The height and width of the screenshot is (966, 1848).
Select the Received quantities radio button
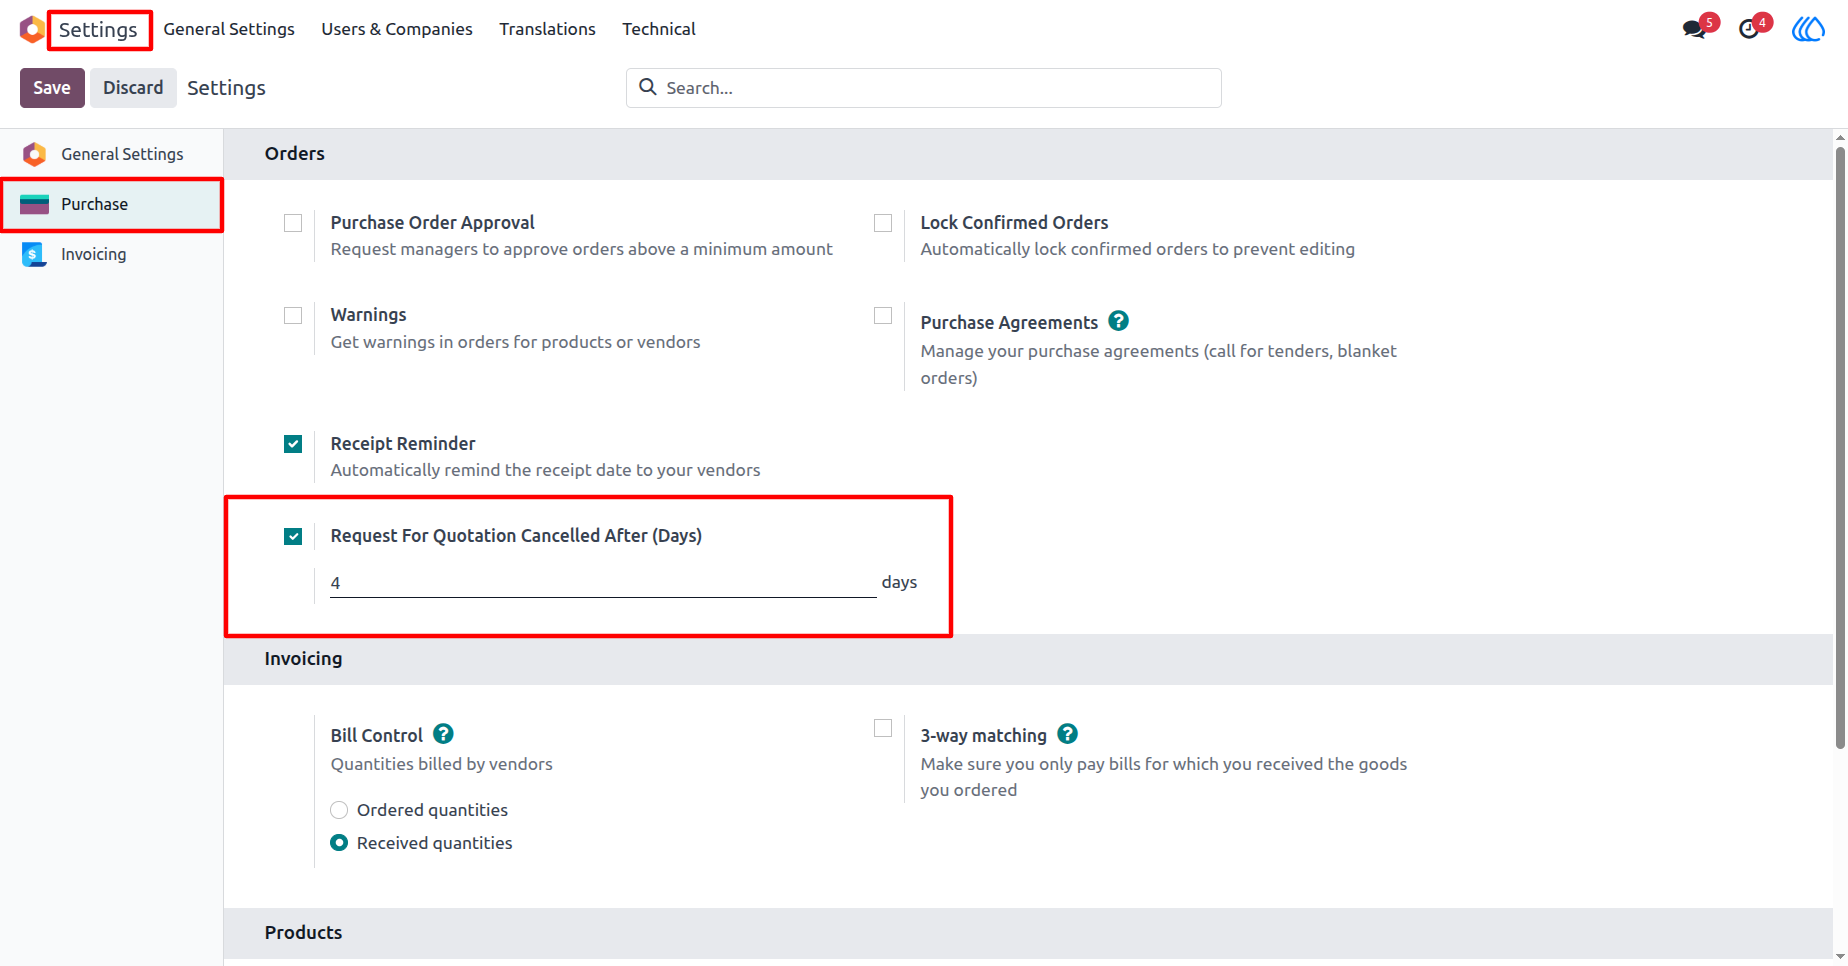pyautogui.click(x=339, y=843)
